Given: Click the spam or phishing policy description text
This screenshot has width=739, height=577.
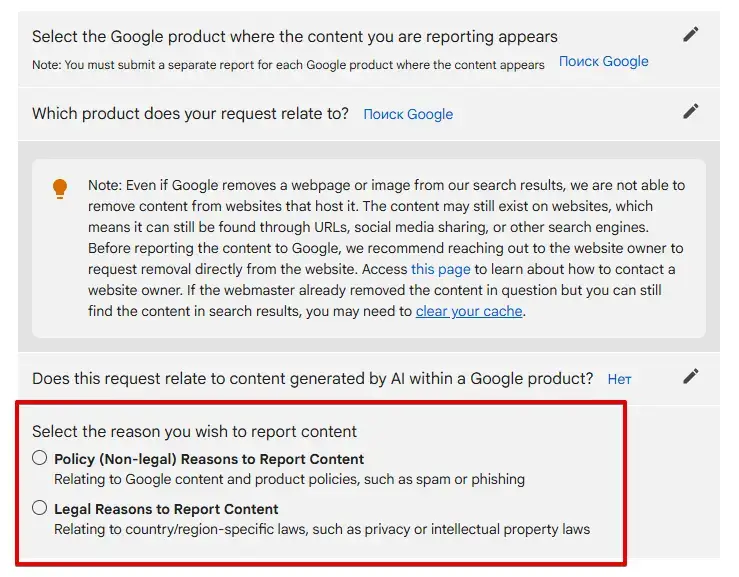Looking at the screenshot, I should pos(289,479).
